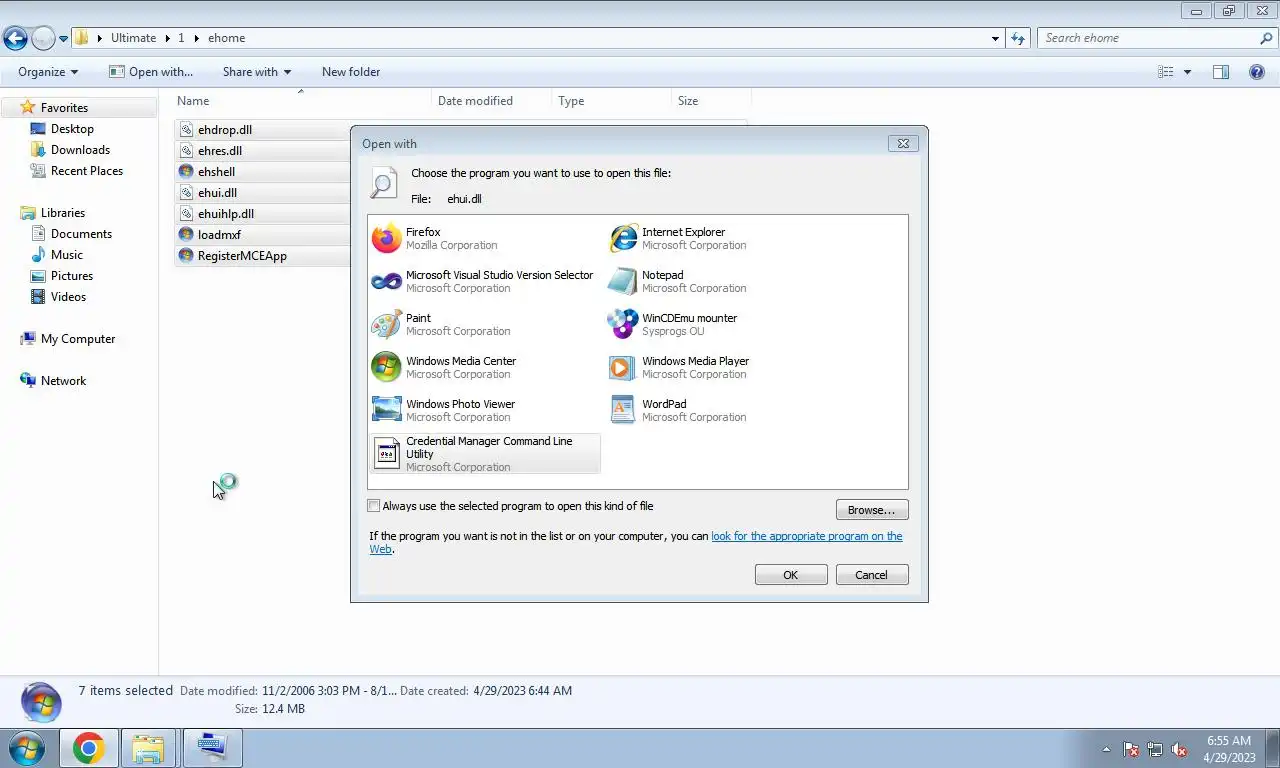Select Microsoft Visual Studio Version Selector

pos(485,281)
